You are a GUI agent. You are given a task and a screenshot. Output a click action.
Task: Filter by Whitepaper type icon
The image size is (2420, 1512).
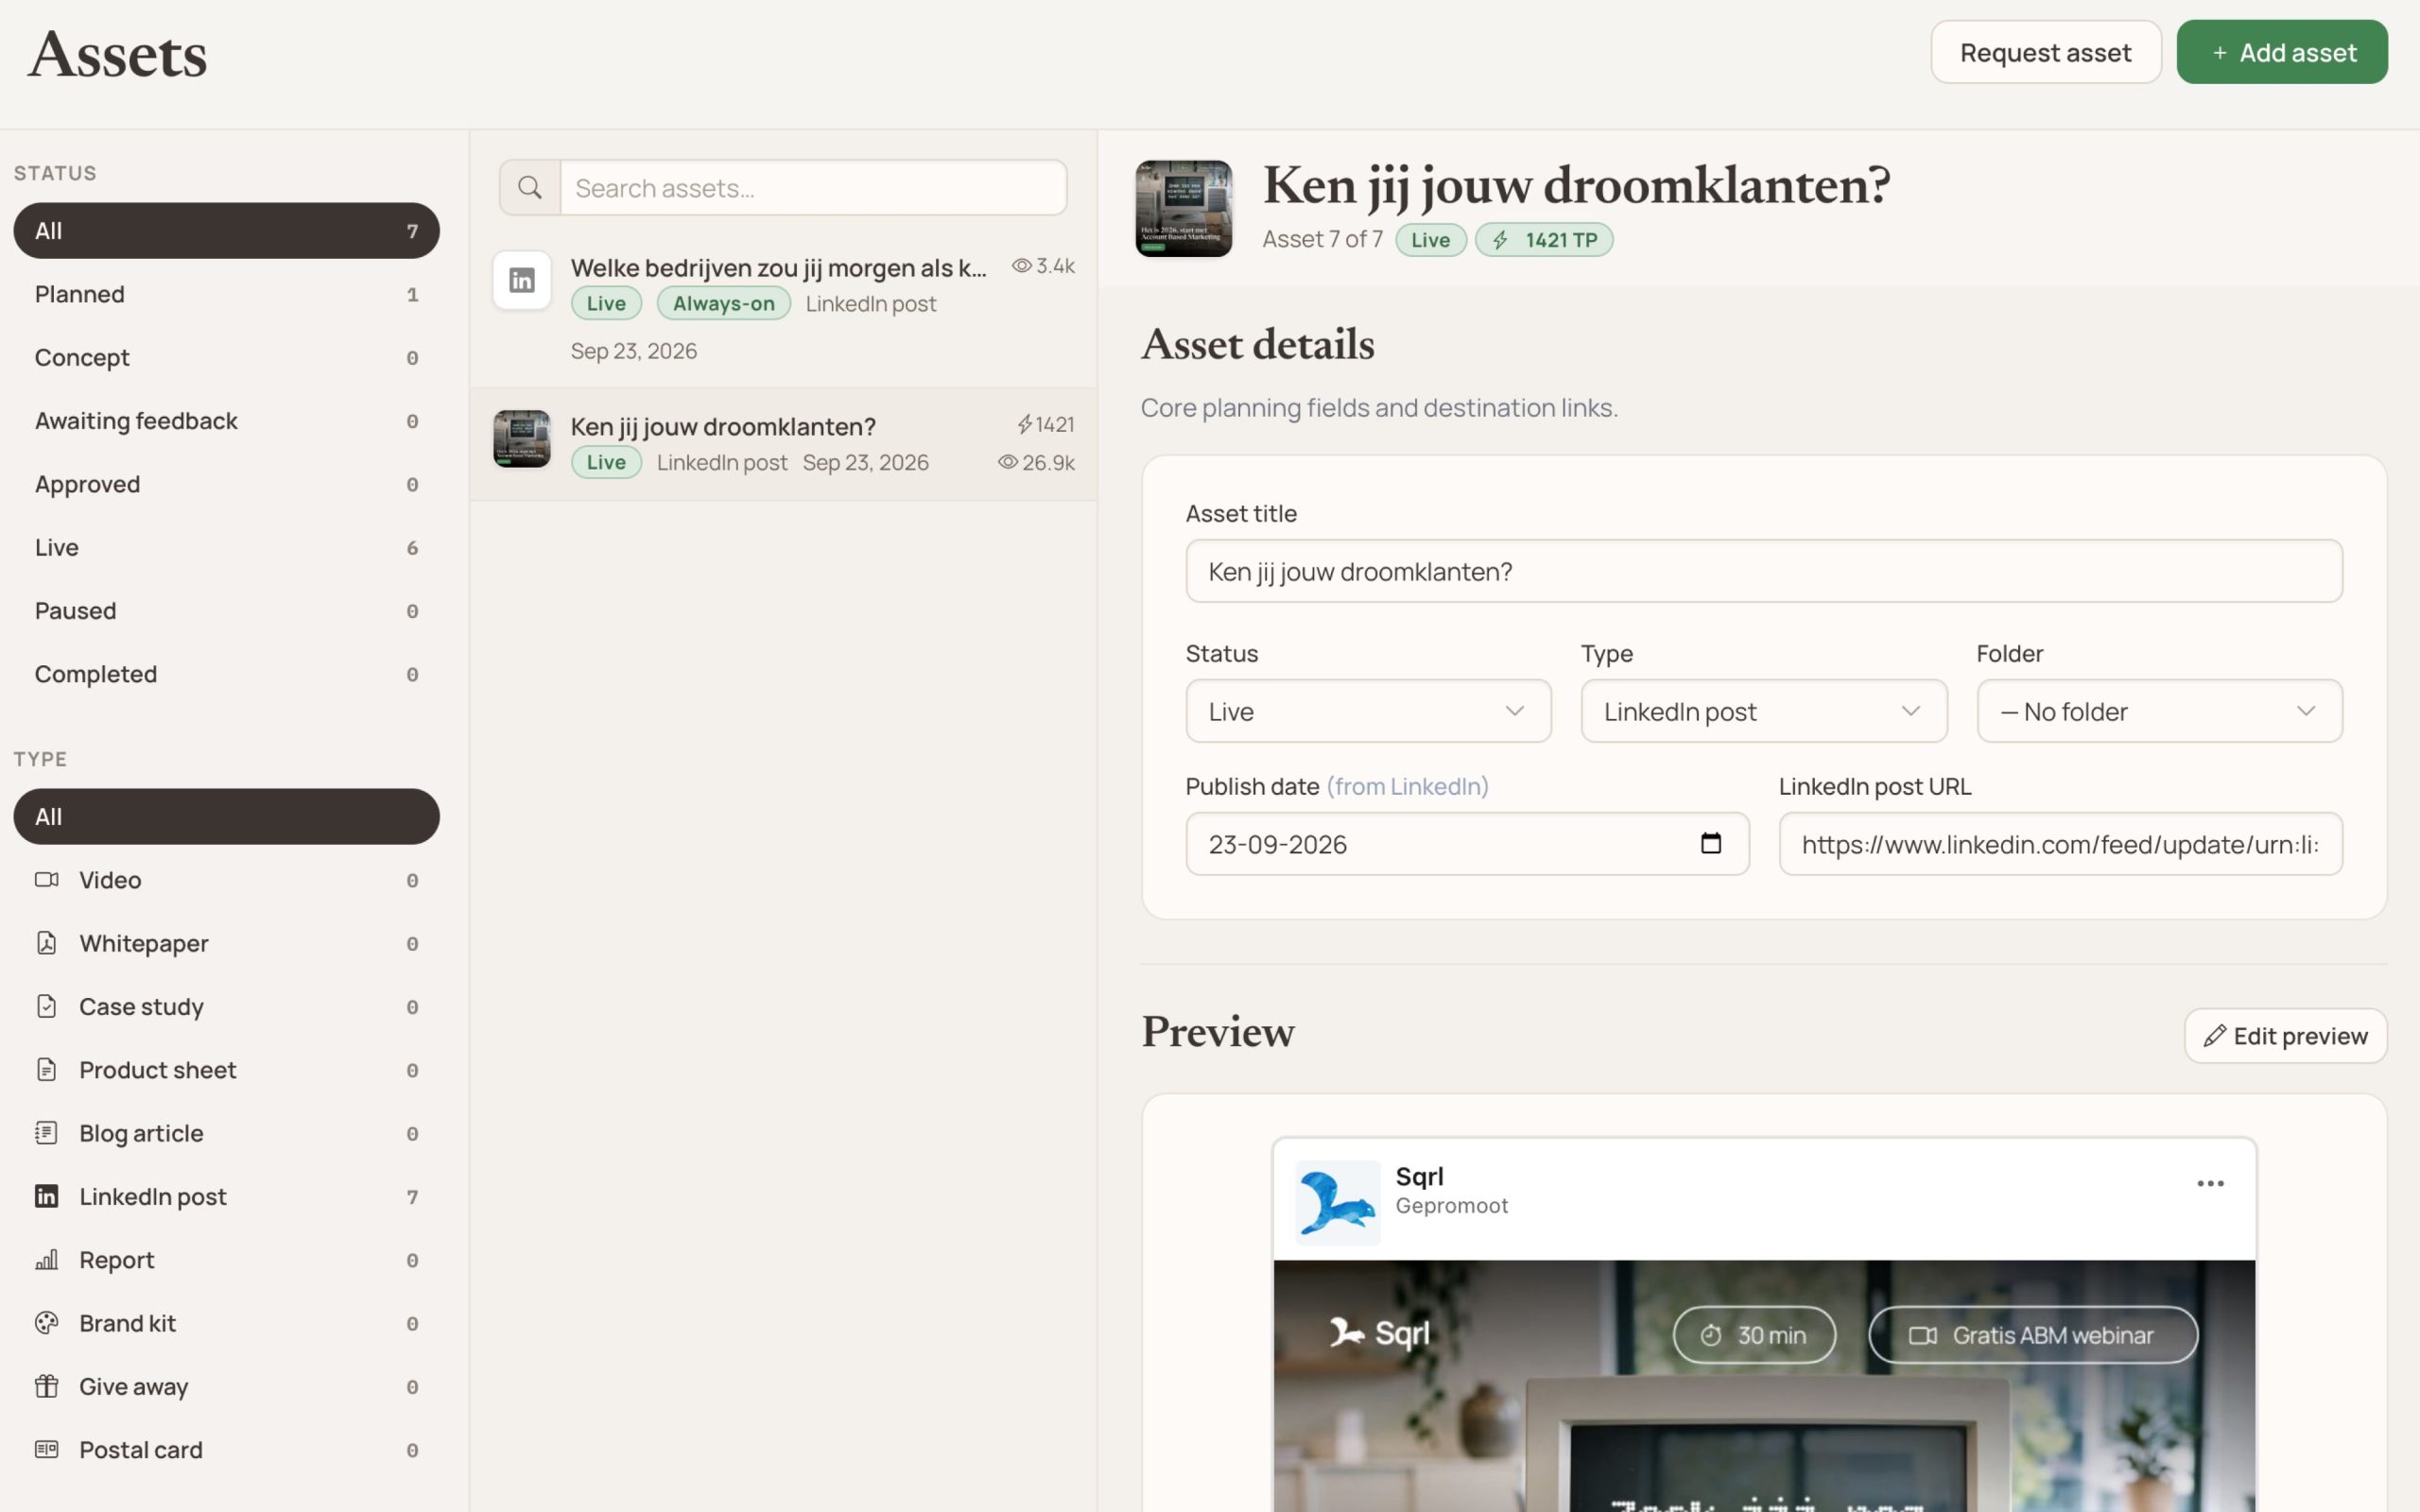point(46,943)
